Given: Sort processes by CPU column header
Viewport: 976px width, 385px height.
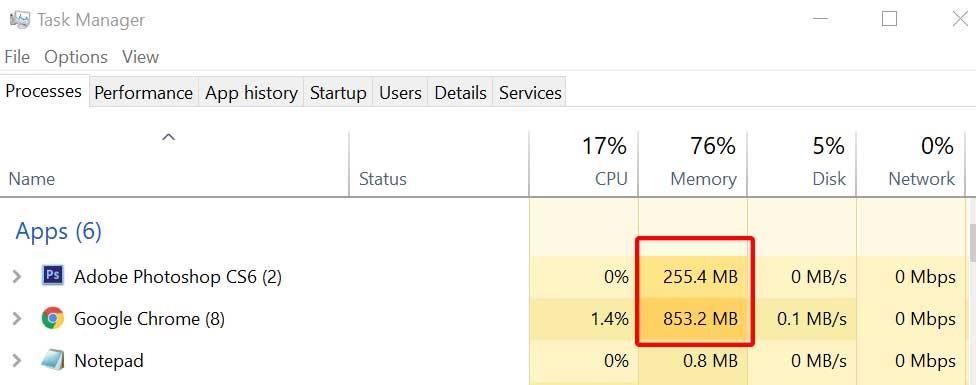Looking at the screenshot, I should 584,163.
